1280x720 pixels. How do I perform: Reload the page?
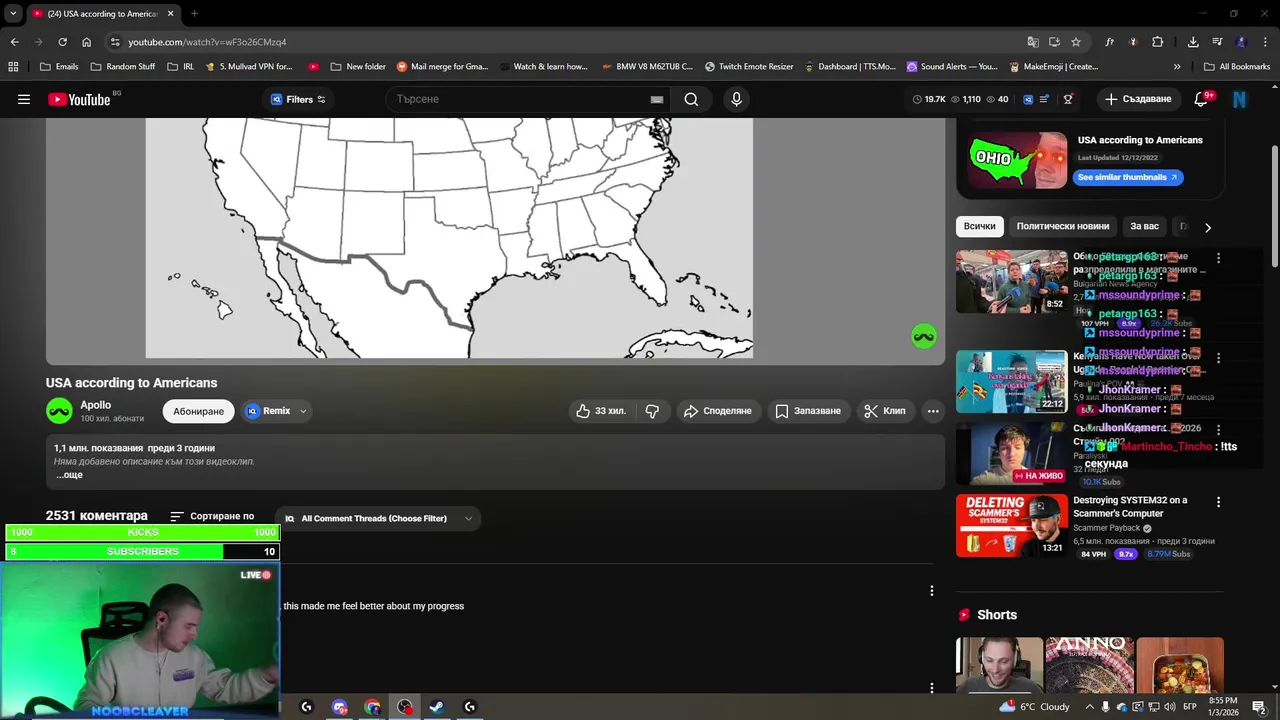point(62,42)
